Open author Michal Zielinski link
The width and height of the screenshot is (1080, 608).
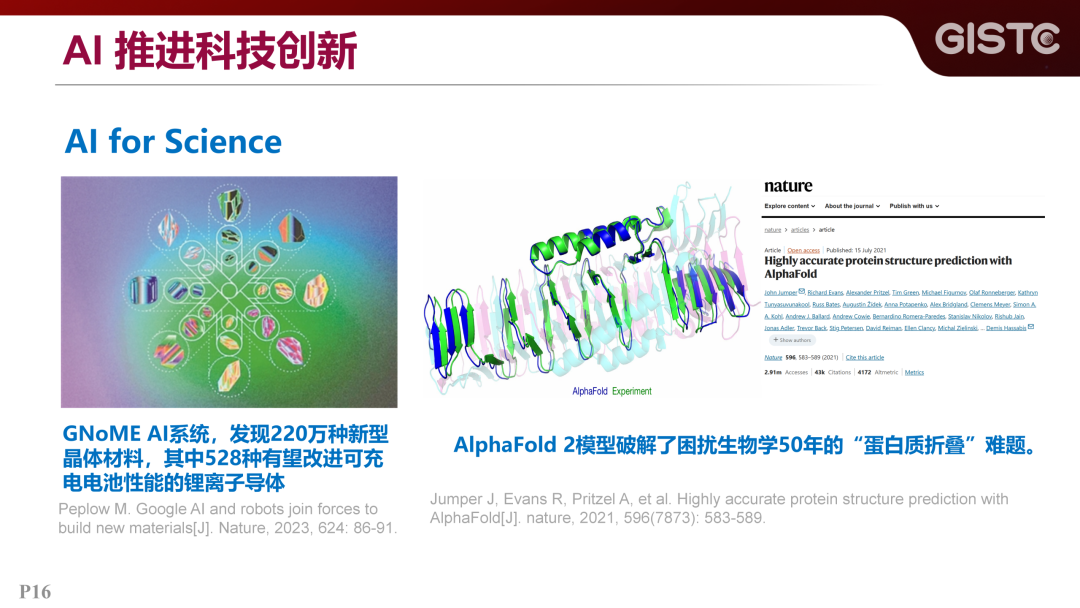pos(958,328)
